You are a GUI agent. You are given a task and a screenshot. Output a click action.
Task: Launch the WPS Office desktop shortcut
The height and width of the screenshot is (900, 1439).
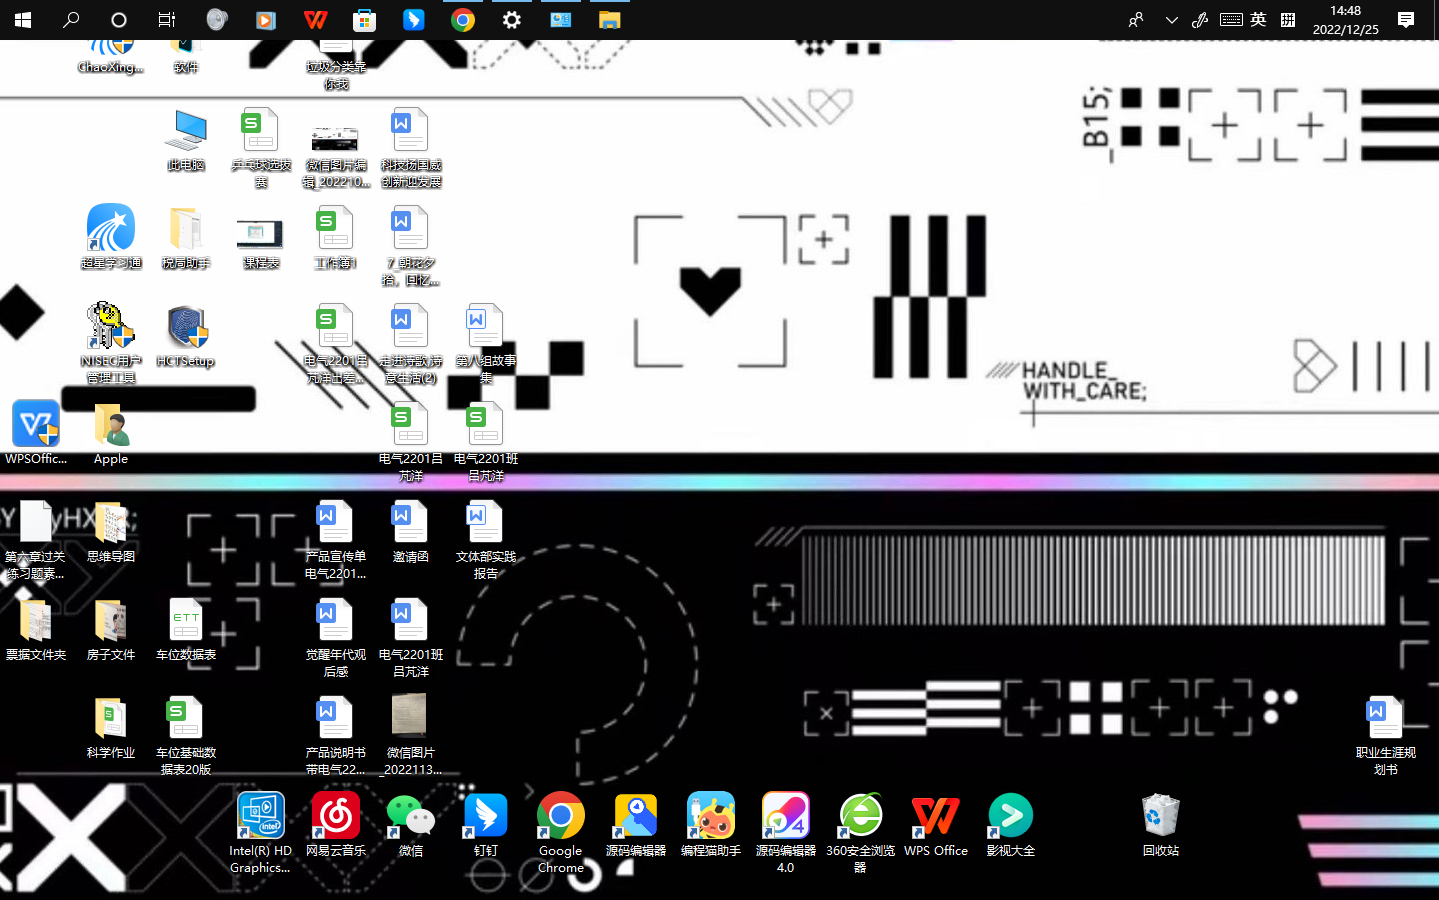[936, 826]
